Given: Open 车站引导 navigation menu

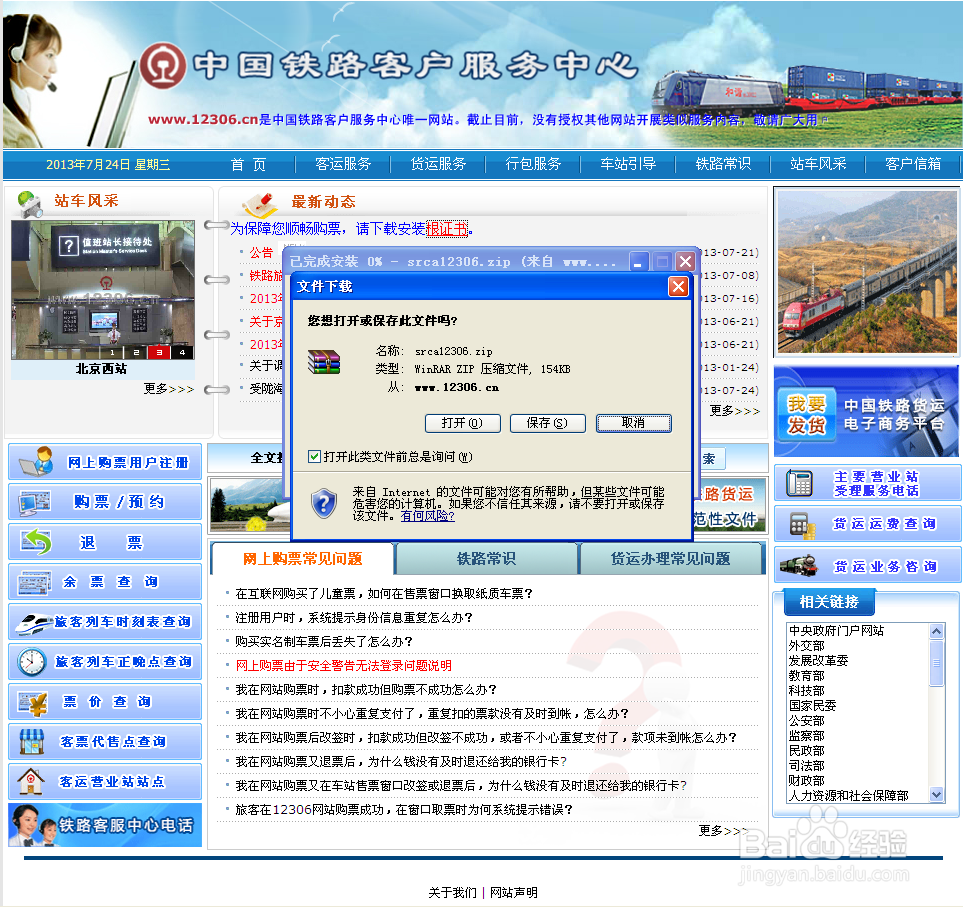Looking at the screenshot, I should 628,164.
